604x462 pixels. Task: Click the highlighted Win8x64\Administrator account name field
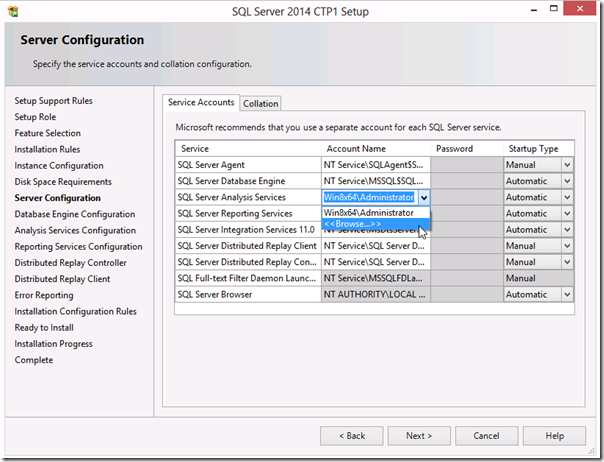[369, 197]
